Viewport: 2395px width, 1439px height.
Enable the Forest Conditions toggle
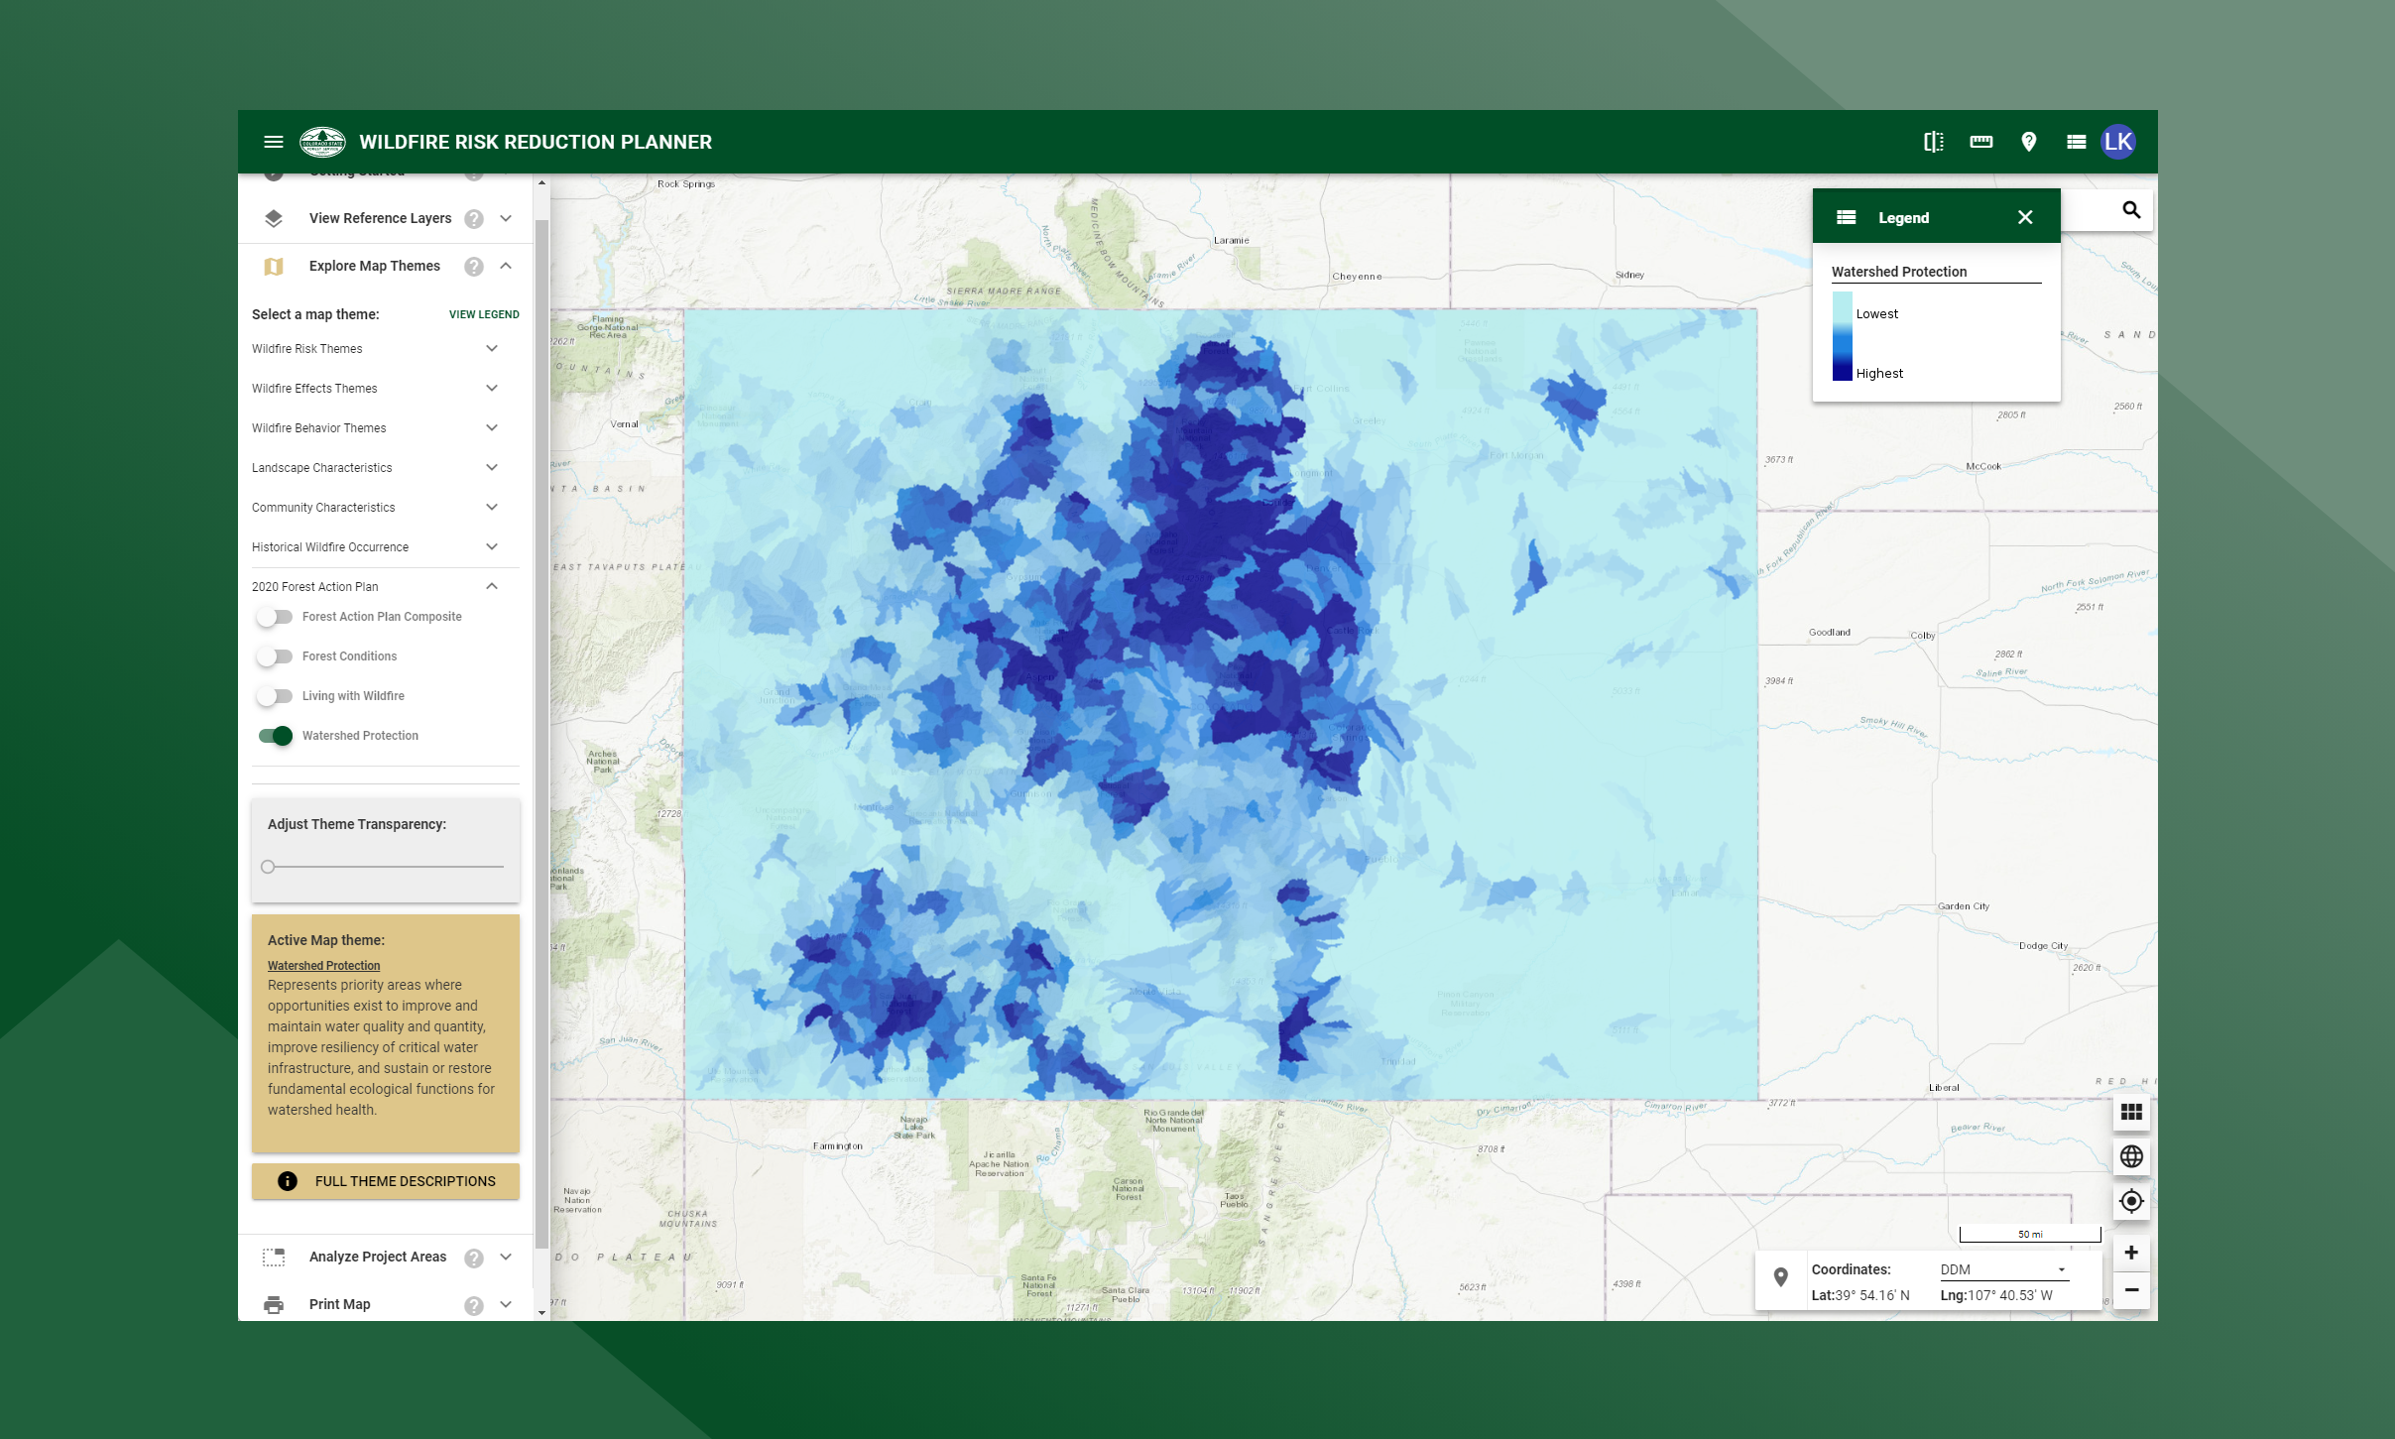[274, 656]
